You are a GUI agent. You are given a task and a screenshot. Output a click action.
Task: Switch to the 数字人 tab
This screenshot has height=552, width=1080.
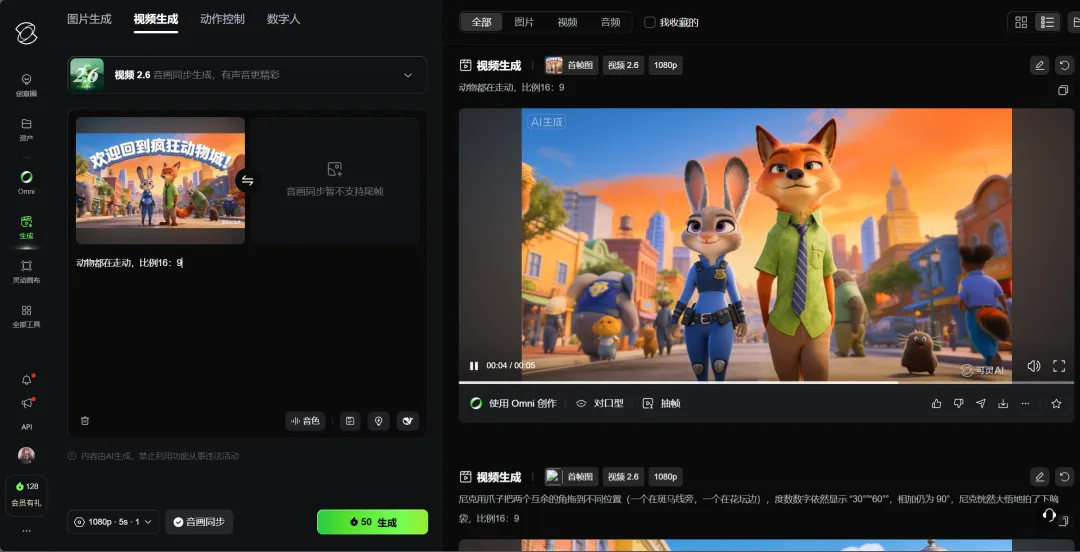click(x=283, y=19)
